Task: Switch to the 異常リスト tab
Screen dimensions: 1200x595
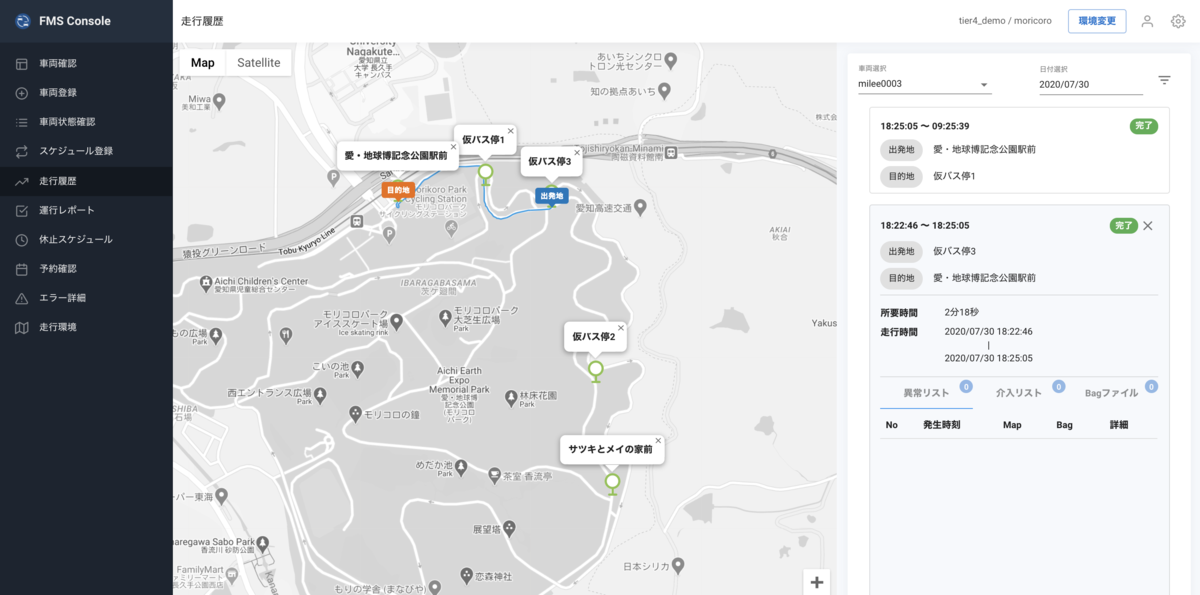Action: coord(926,393)
